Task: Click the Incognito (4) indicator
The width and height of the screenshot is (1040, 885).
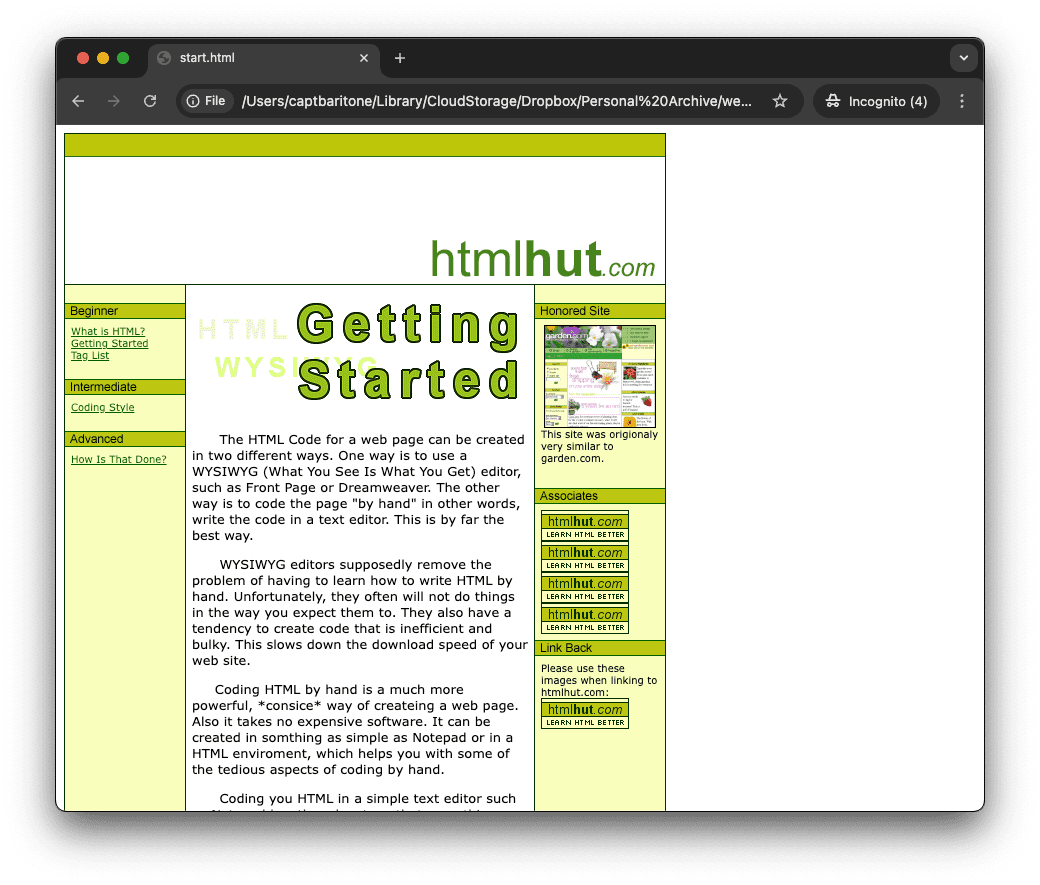Action: [876, 101]
